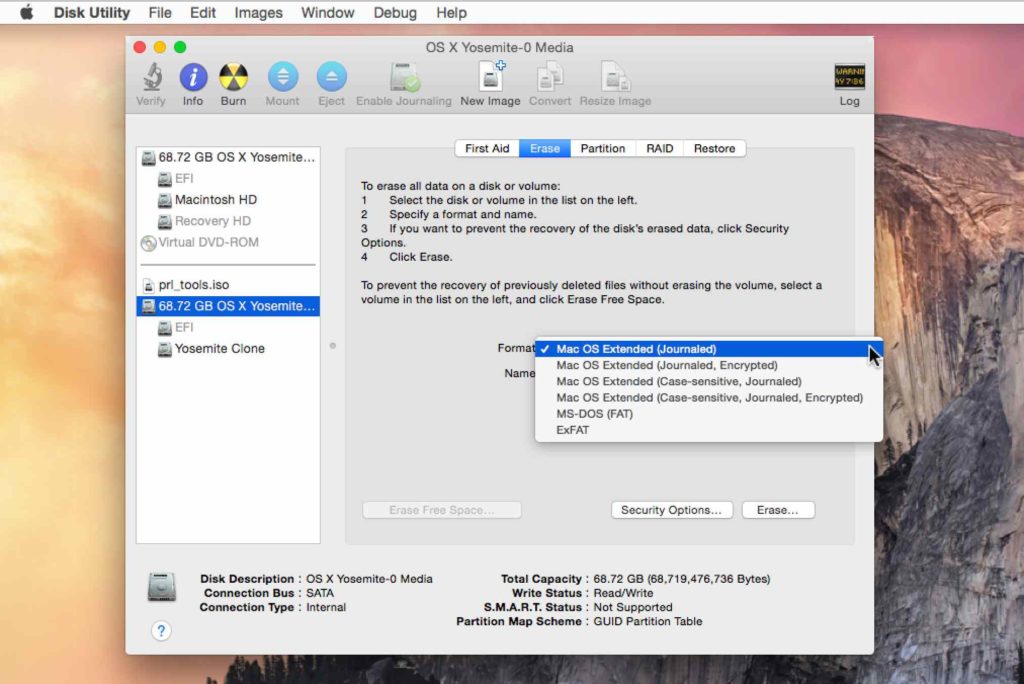Switch to the First Aid tab
This screenshot has width=1024, height=684.
click(x=487, y=148)
